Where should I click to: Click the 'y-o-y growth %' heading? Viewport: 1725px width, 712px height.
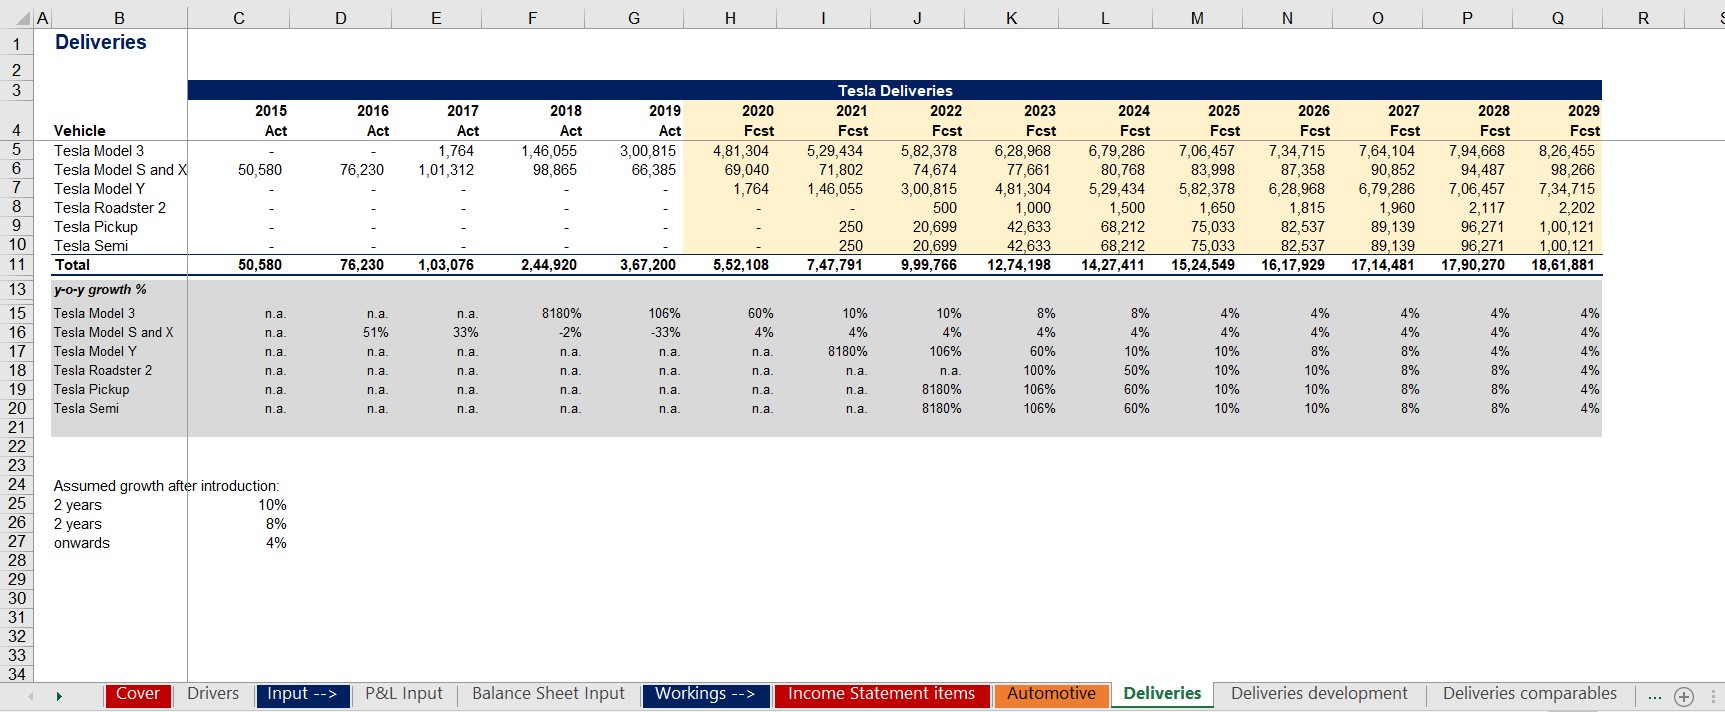100,290
